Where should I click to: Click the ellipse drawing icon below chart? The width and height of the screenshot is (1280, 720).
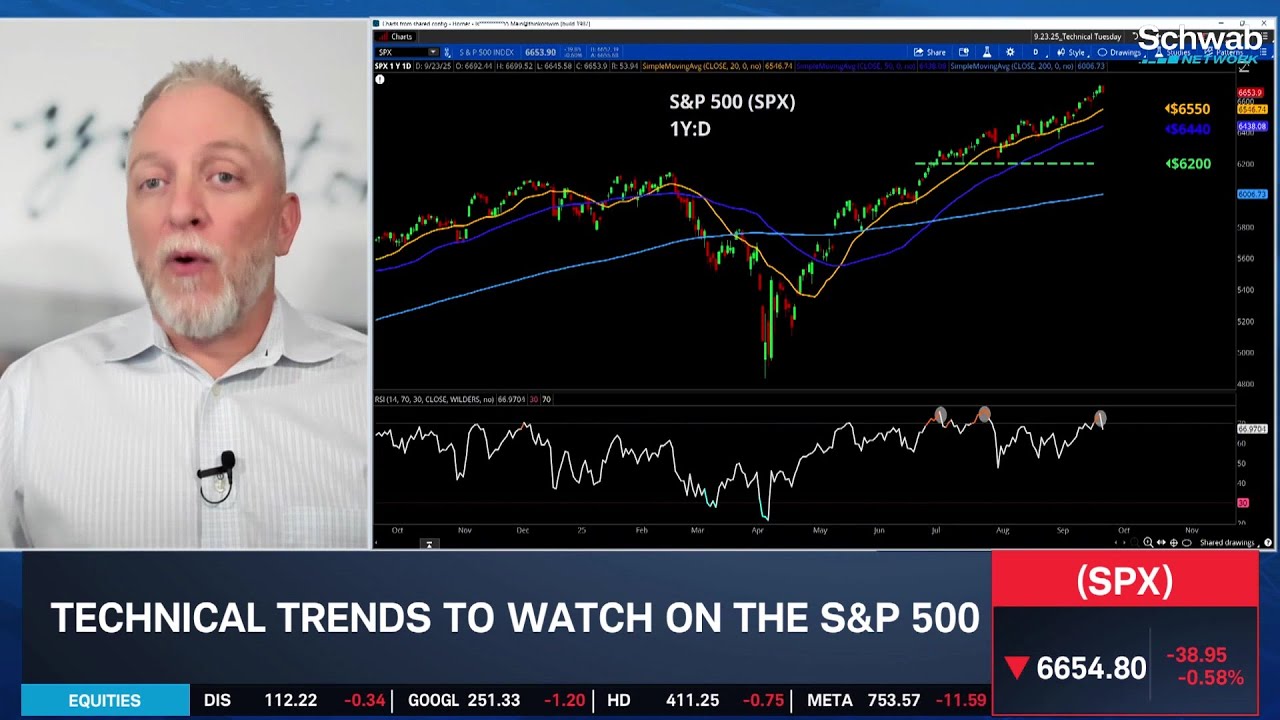point(1186,542)
